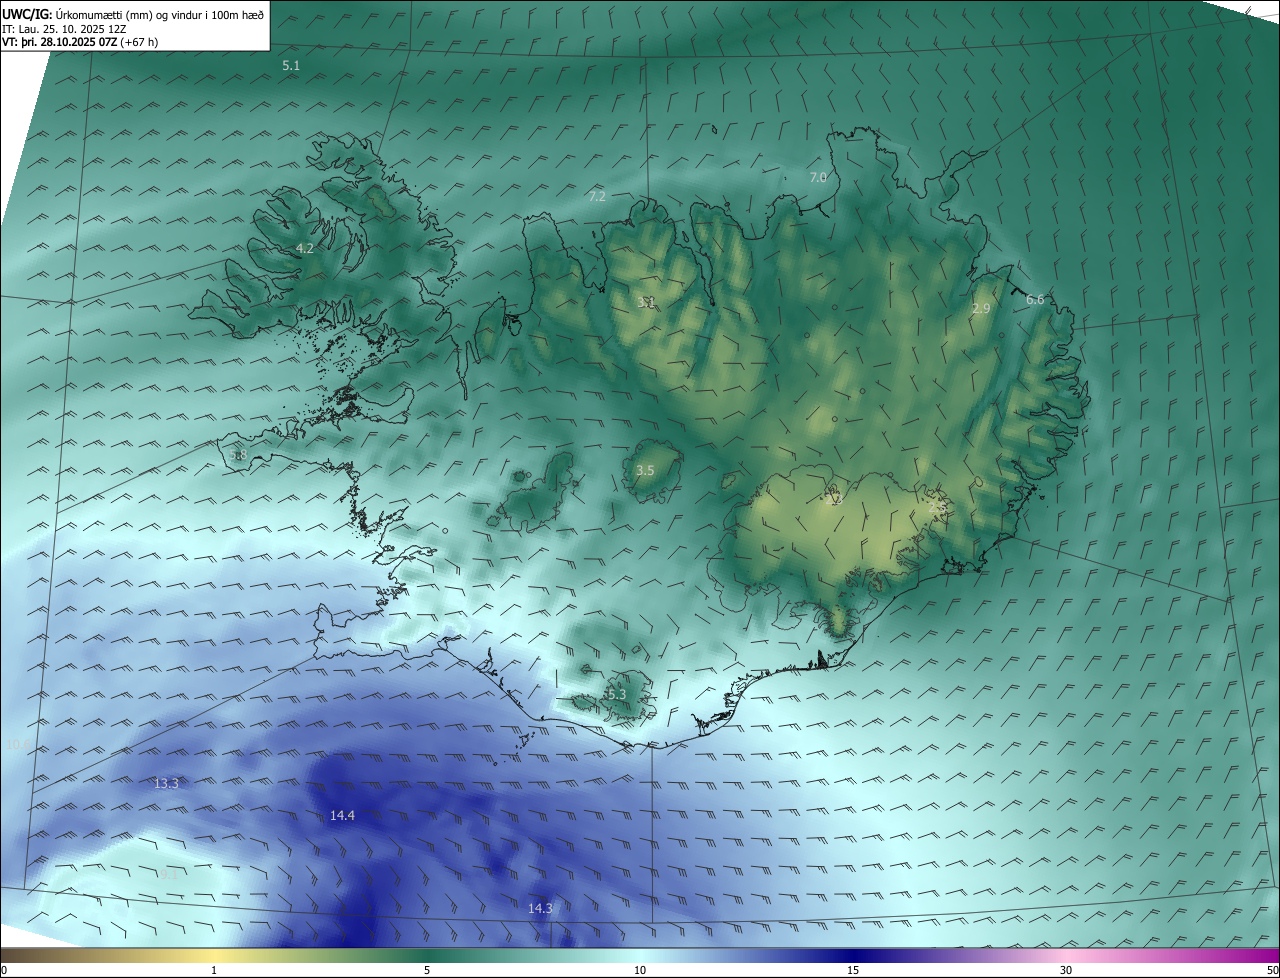Click the 14.4 value label in the dark blue area
This screenshot has width=1280, height=978.
tap(342, 816)
